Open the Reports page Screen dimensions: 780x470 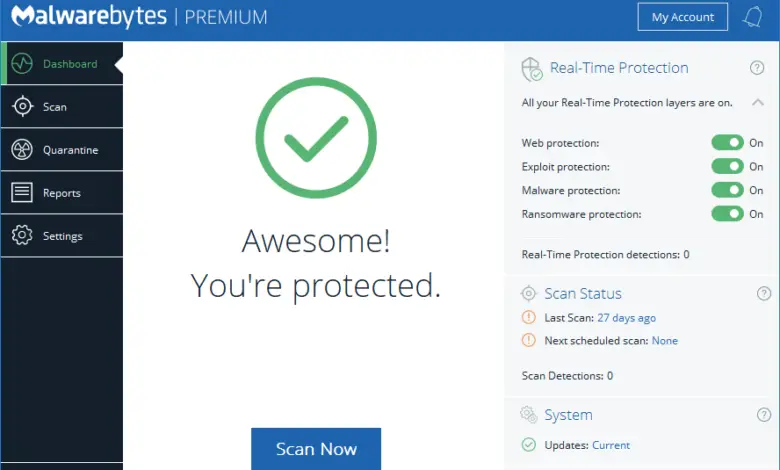coord(61,193)
